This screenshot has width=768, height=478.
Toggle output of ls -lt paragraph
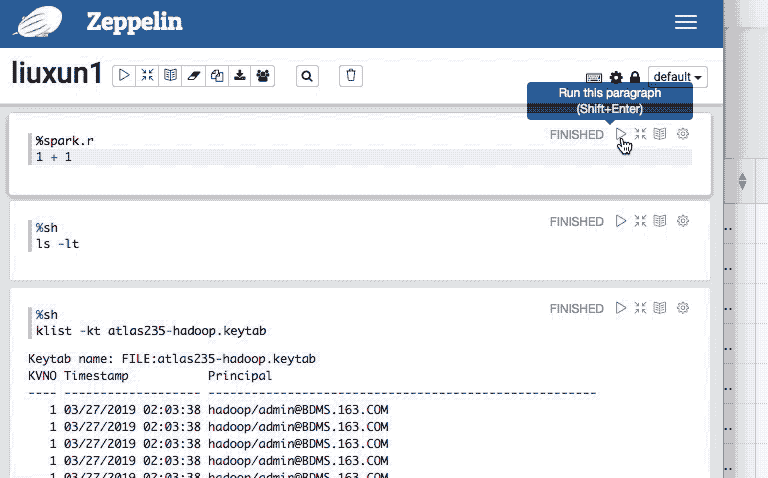[x=660, y=221]
